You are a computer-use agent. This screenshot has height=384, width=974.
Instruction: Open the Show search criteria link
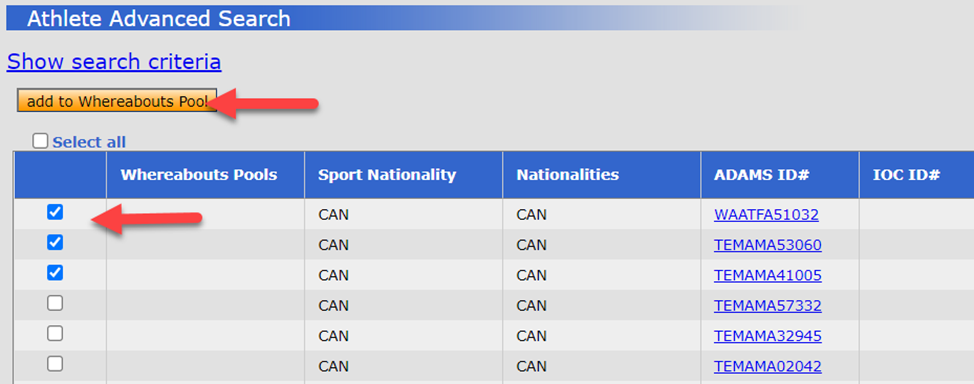point(114,62)
